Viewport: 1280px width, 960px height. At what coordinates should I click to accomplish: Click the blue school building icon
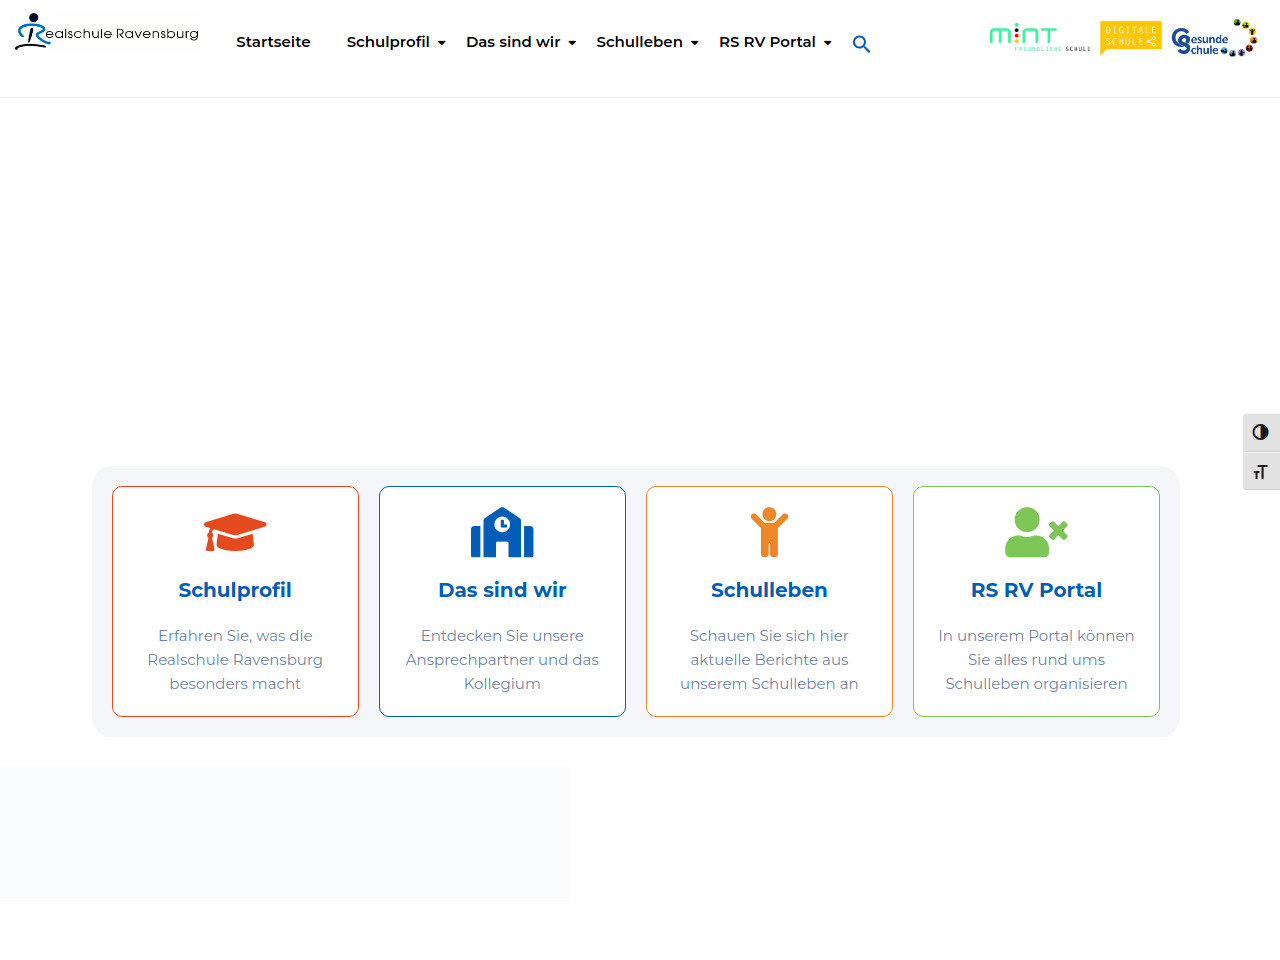point(502,532)
